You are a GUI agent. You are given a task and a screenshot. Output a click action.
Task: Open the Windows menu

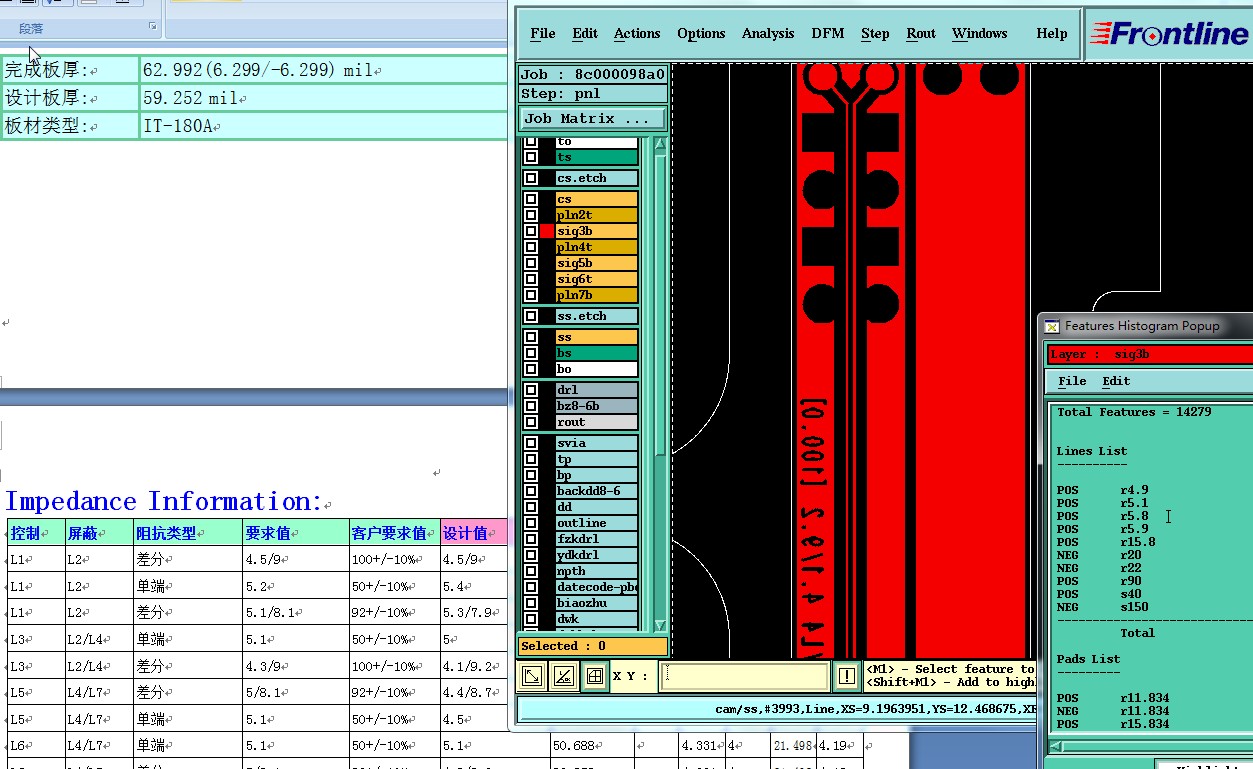pos(980,34)
